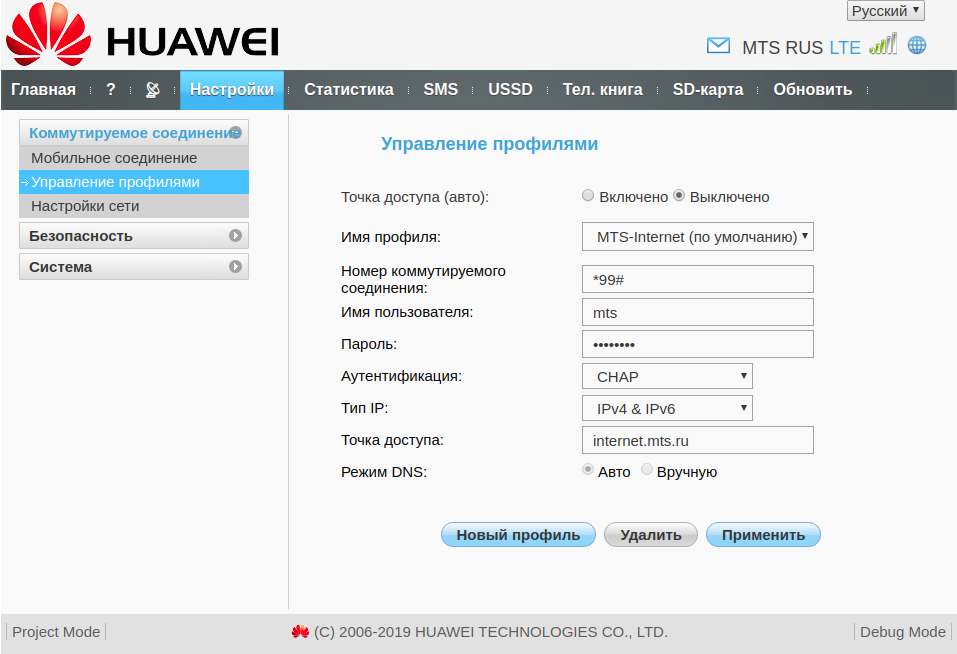Open the Project Mode link
Screen dimensions: 957x654
tap(56, 632)
